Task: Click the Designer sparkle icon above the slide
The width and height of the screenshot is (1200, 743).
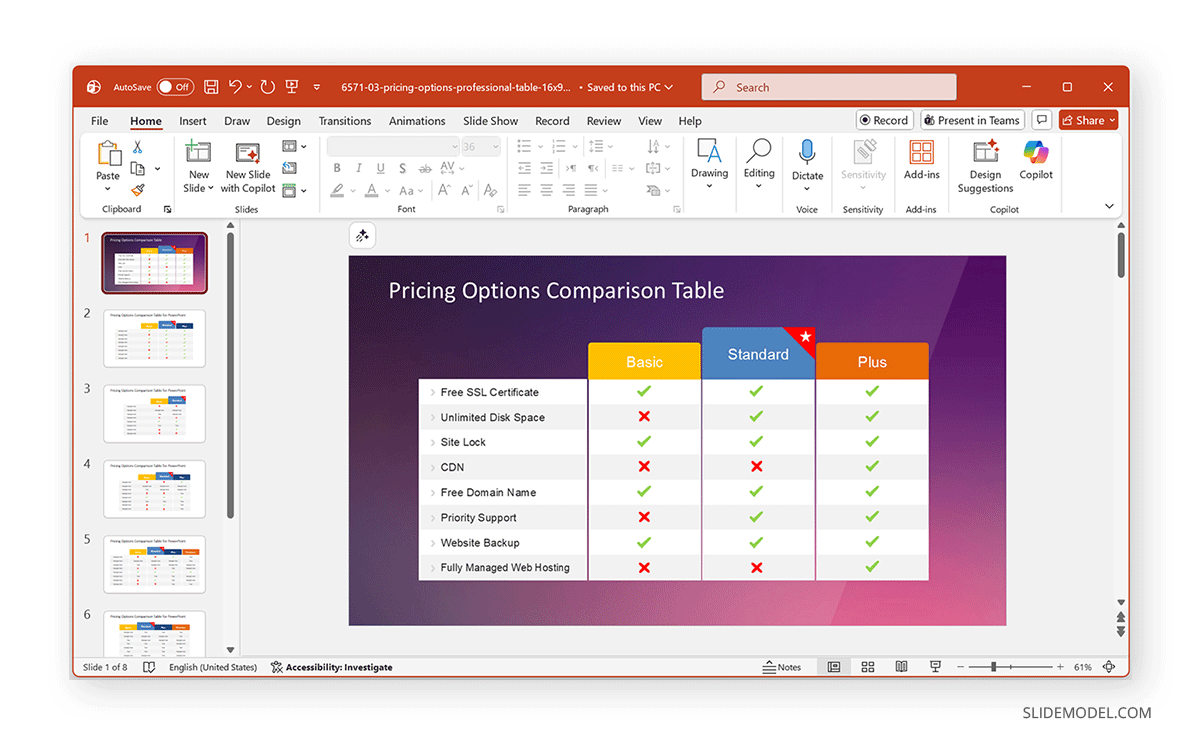Action: tap(362, 234)
